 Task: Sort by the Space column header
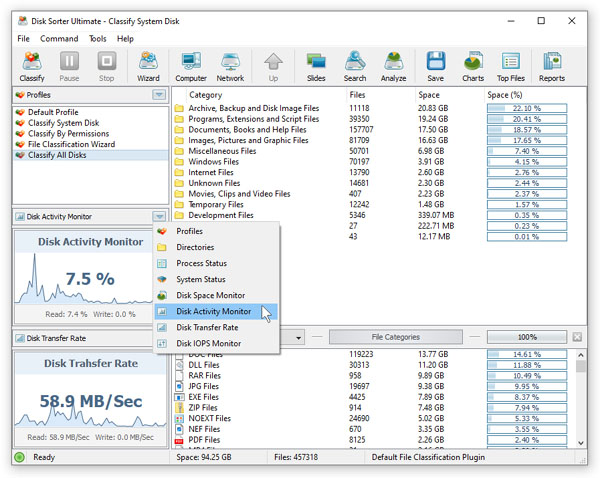[x=449, y=95]
